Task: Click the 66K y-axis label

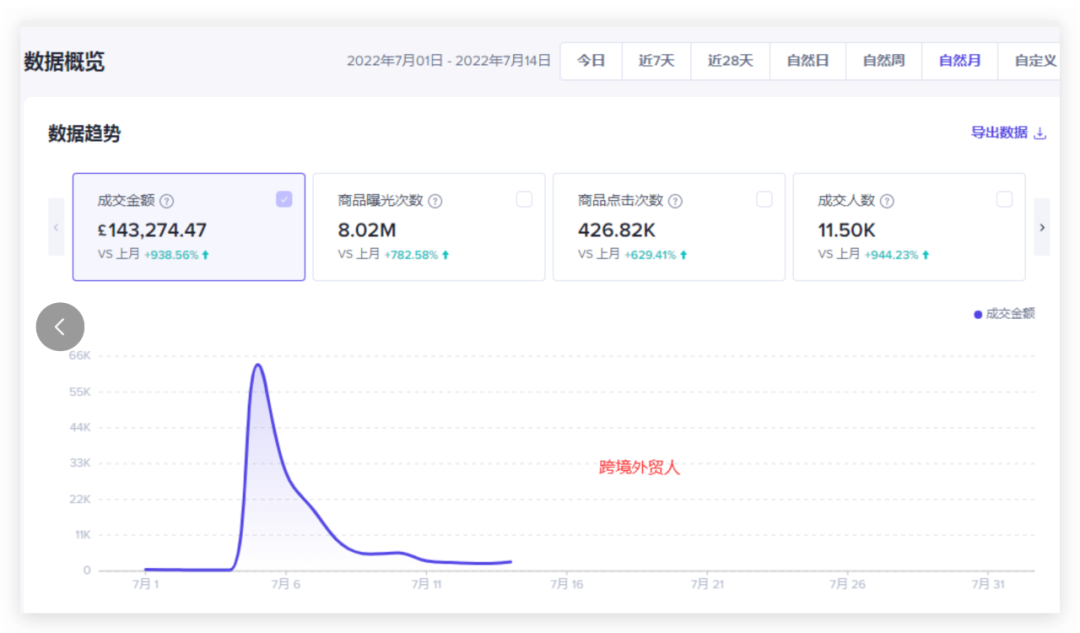Action: (x=80, y=355)
